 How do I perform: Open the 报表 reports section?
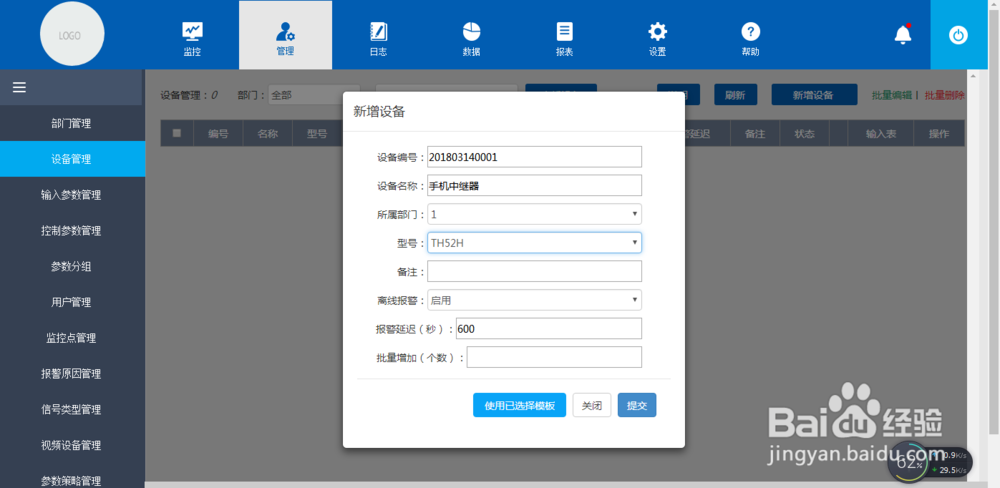[564, 38]
